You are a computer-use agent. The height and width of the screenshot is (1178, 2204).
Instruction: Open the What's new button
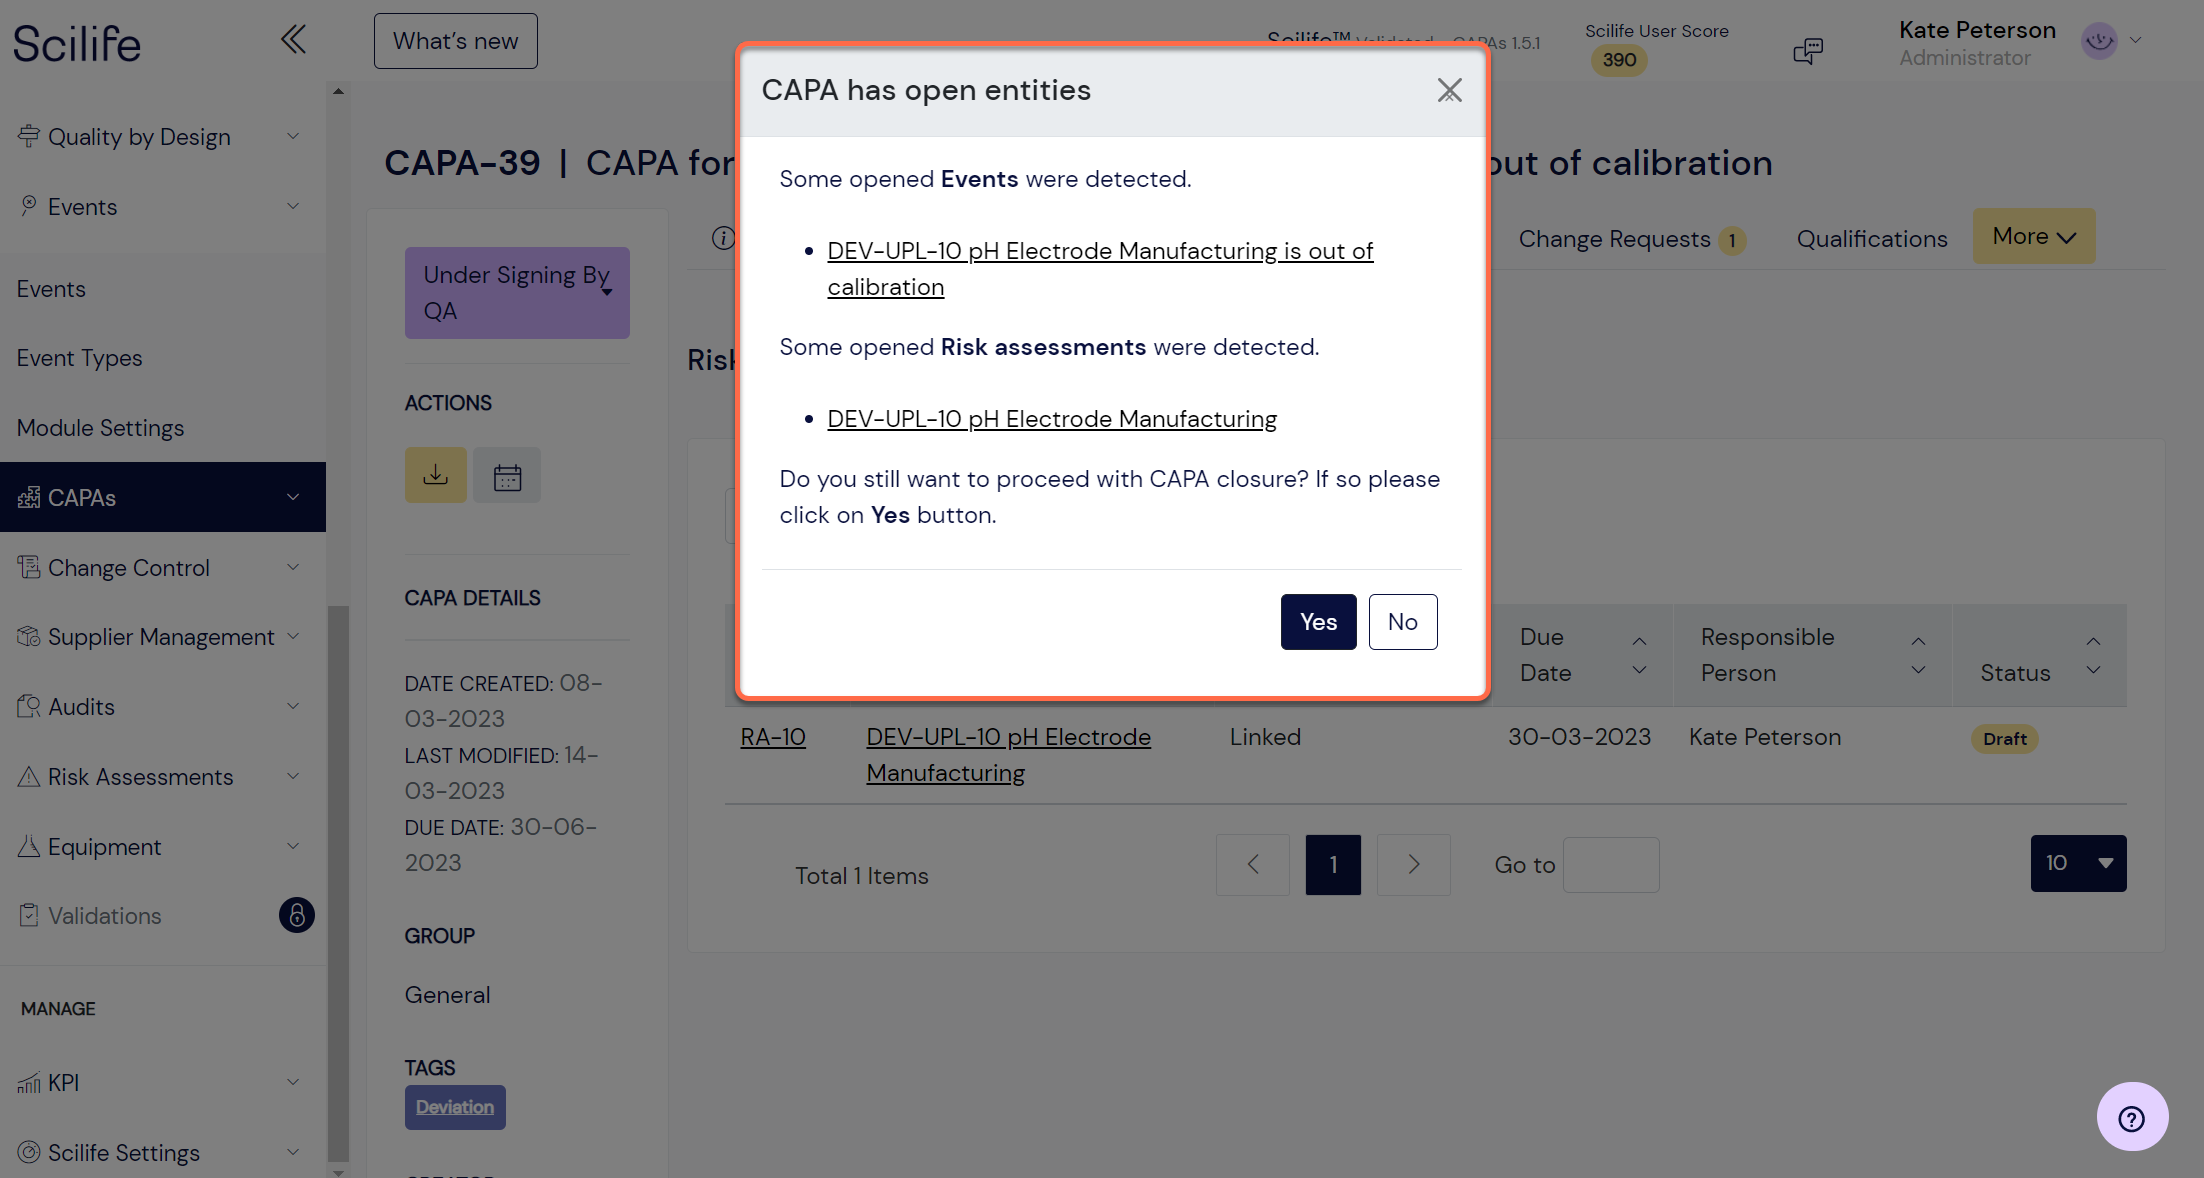pyautogui.click(x=456, y=41)
